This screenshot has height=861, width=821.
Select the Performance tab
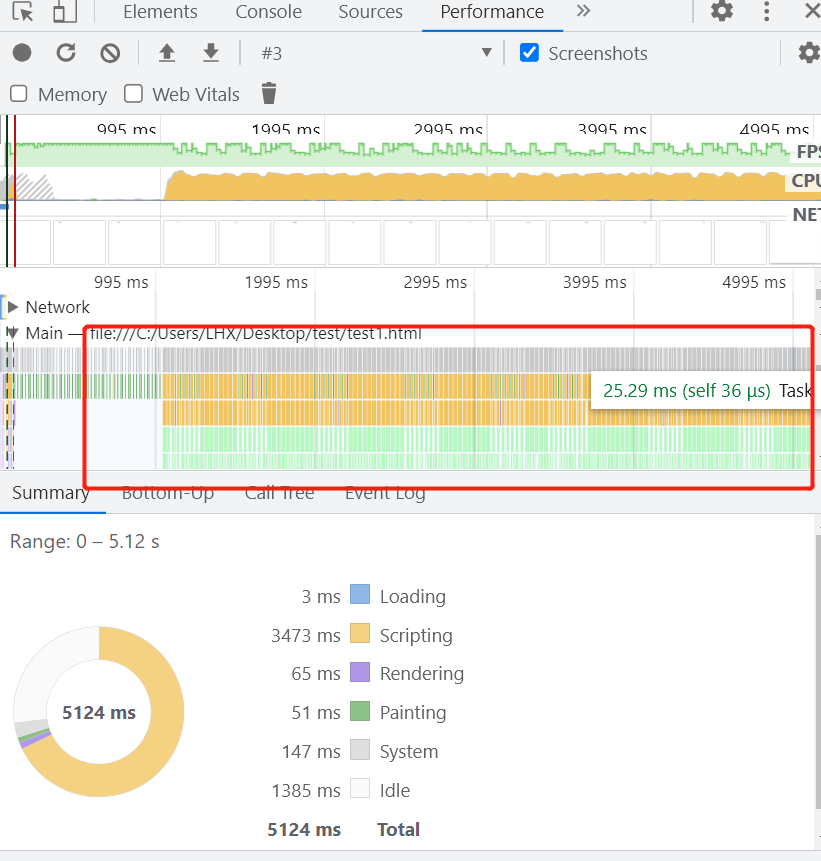(x=492, y=12)
